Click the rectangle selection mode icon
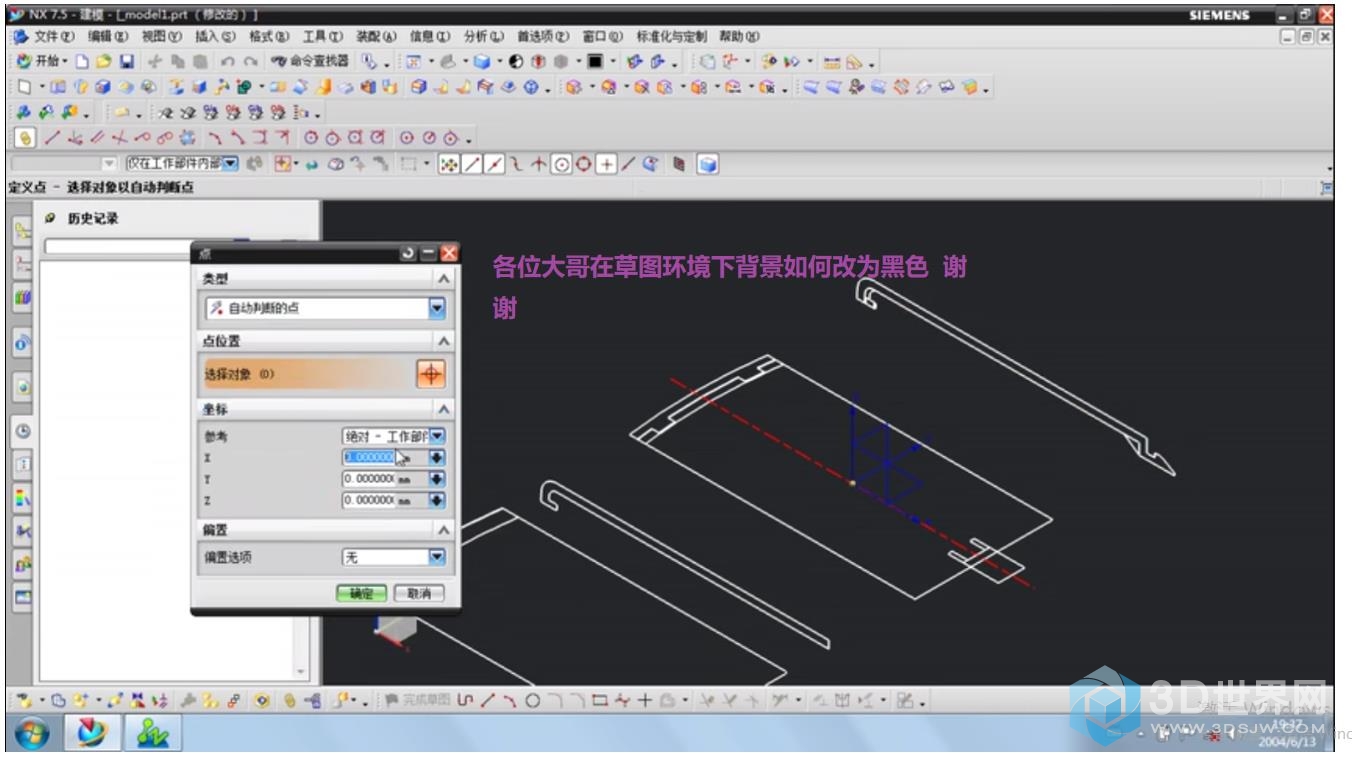The image size is (1352, 760). tap(408, 164)
